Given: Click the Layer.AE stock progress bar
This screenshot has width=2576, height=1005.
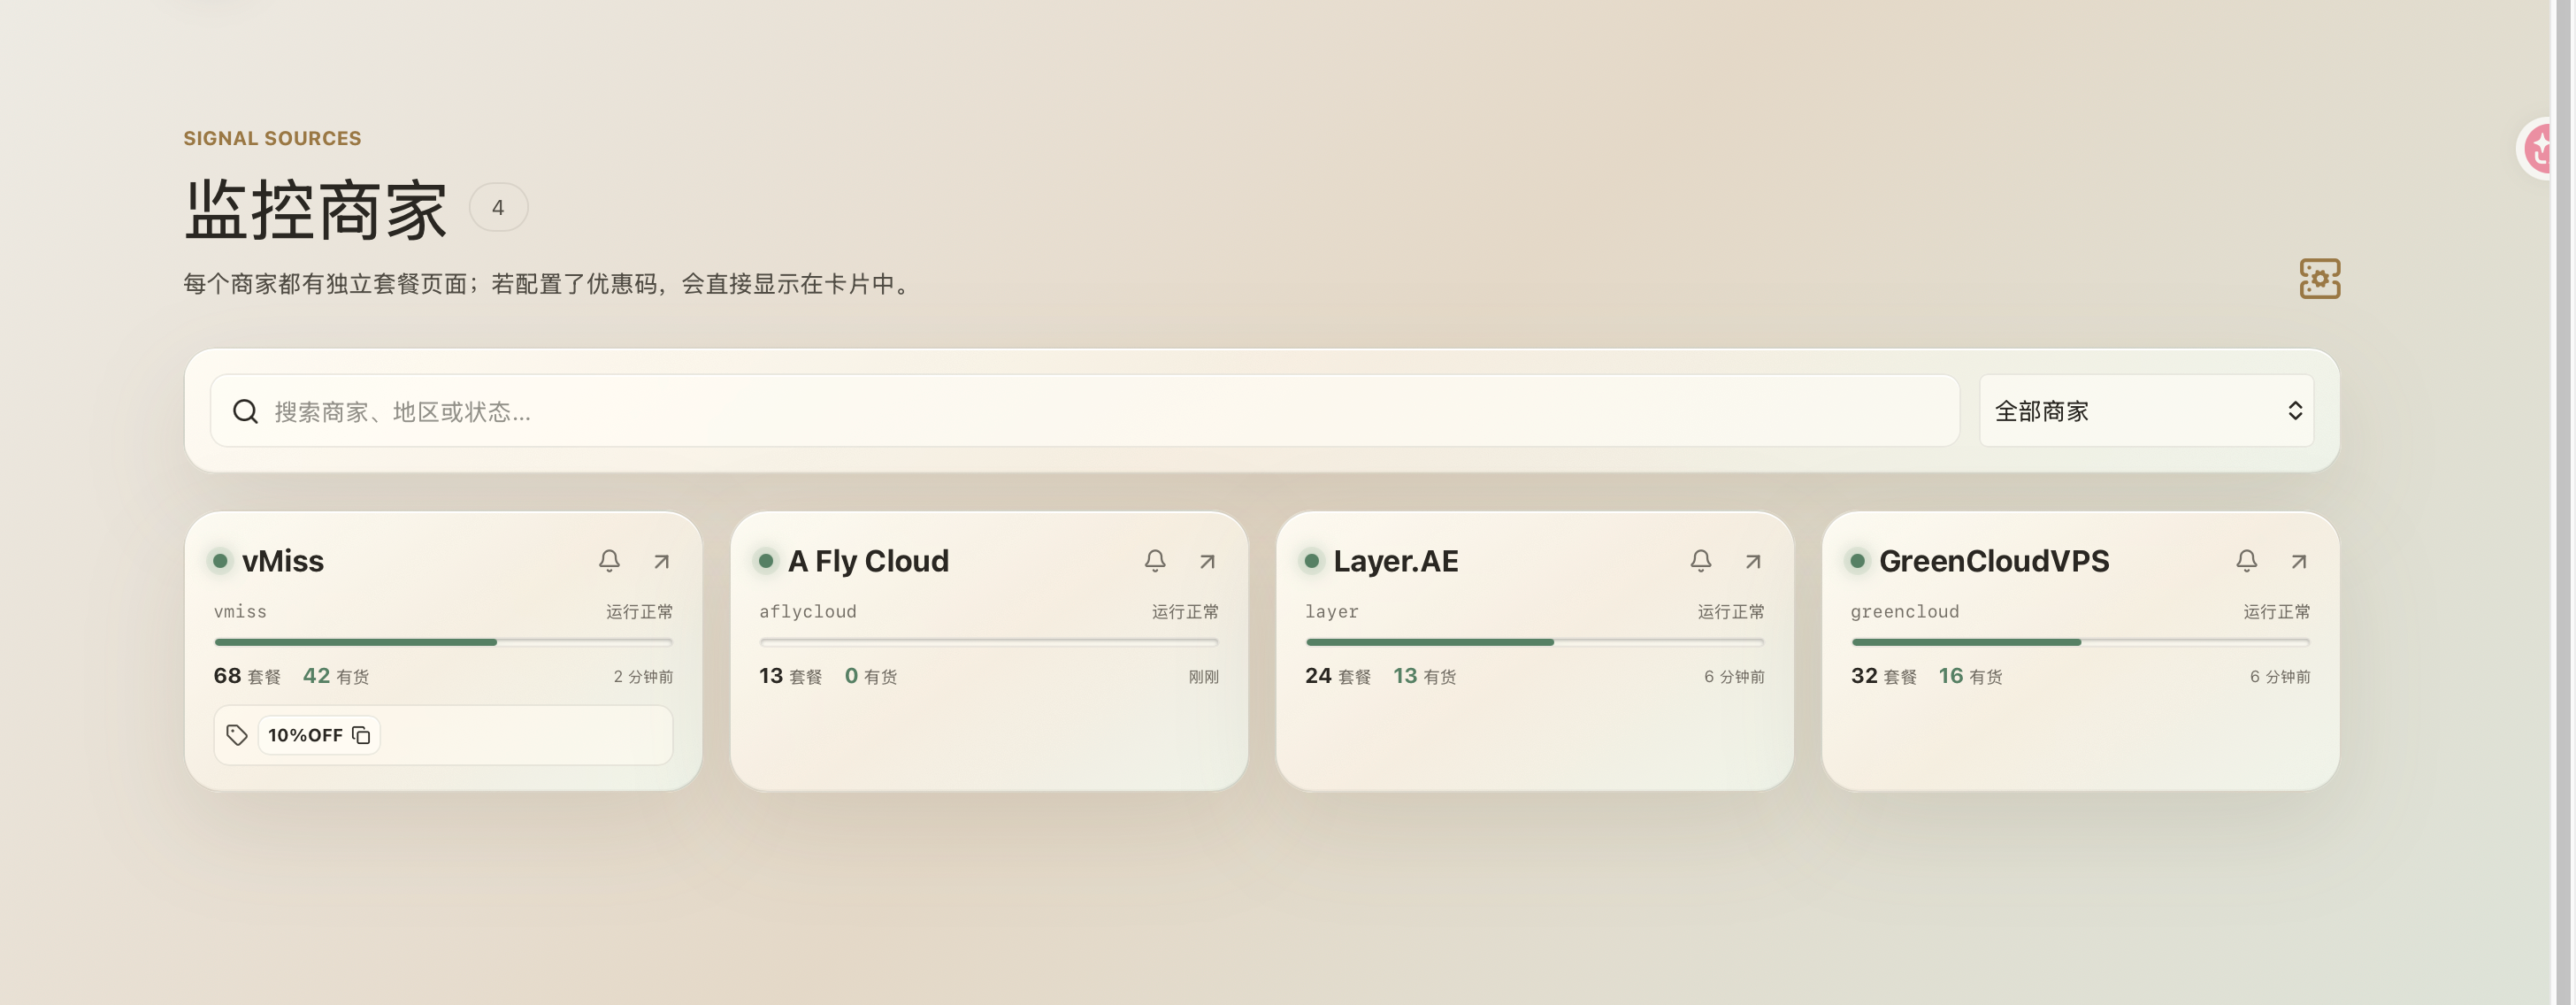Looking at the screenshot, I should pos(1535,642).
